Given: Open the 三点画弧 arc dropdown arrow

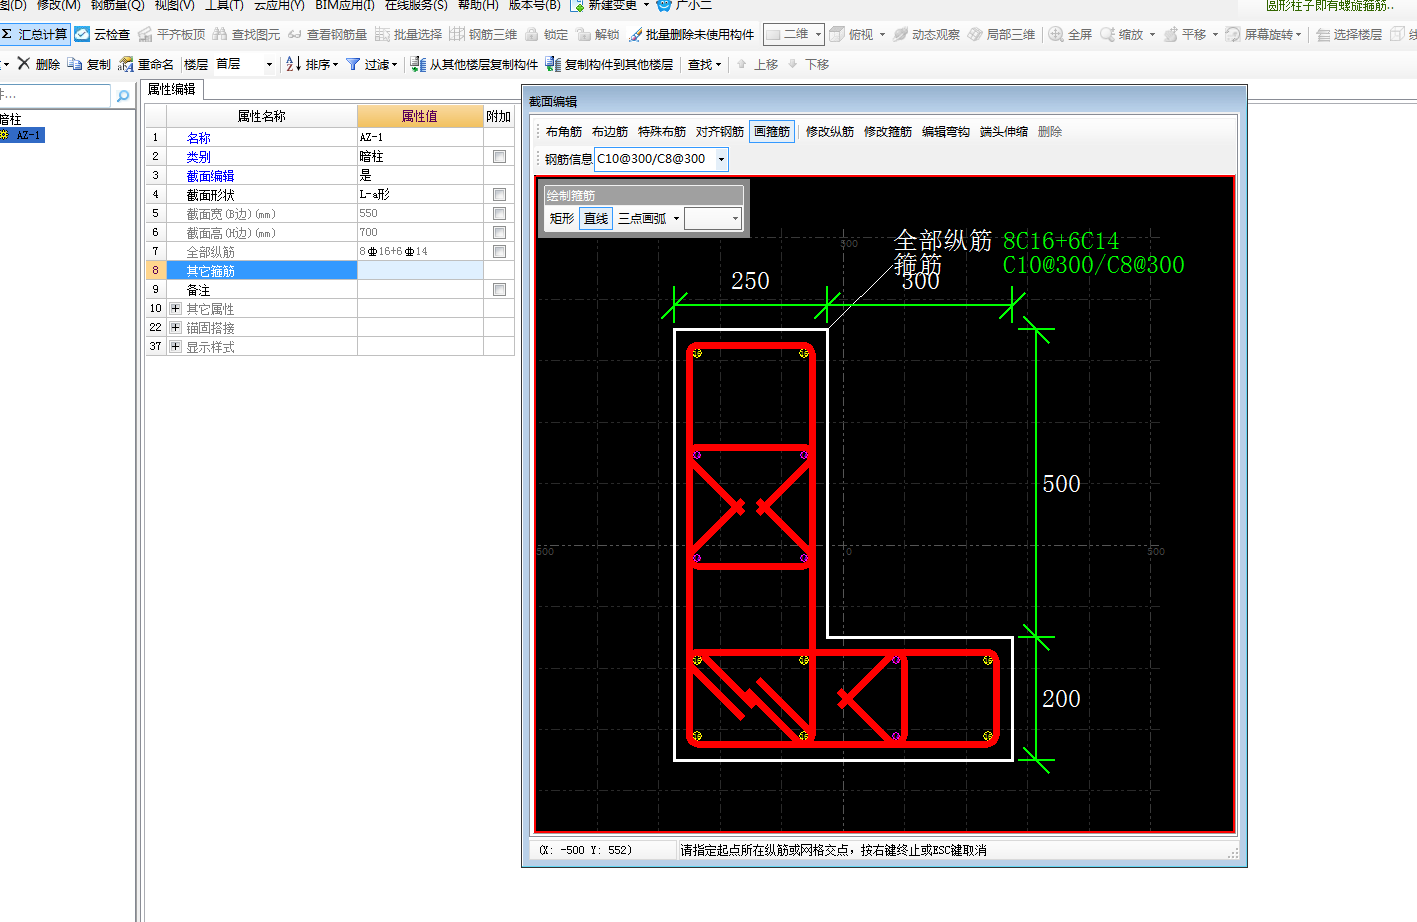Looking at the screenshot, I should coord(676,219).
